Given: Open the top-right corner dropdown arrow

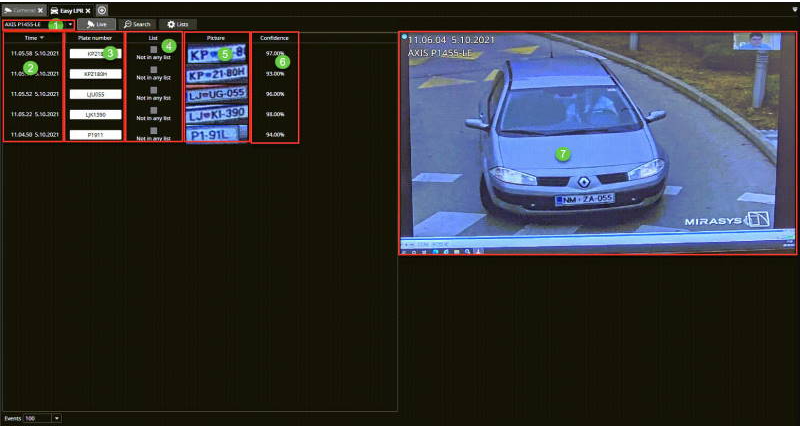Looking at the screenshot, I should (x=794, y=9).
